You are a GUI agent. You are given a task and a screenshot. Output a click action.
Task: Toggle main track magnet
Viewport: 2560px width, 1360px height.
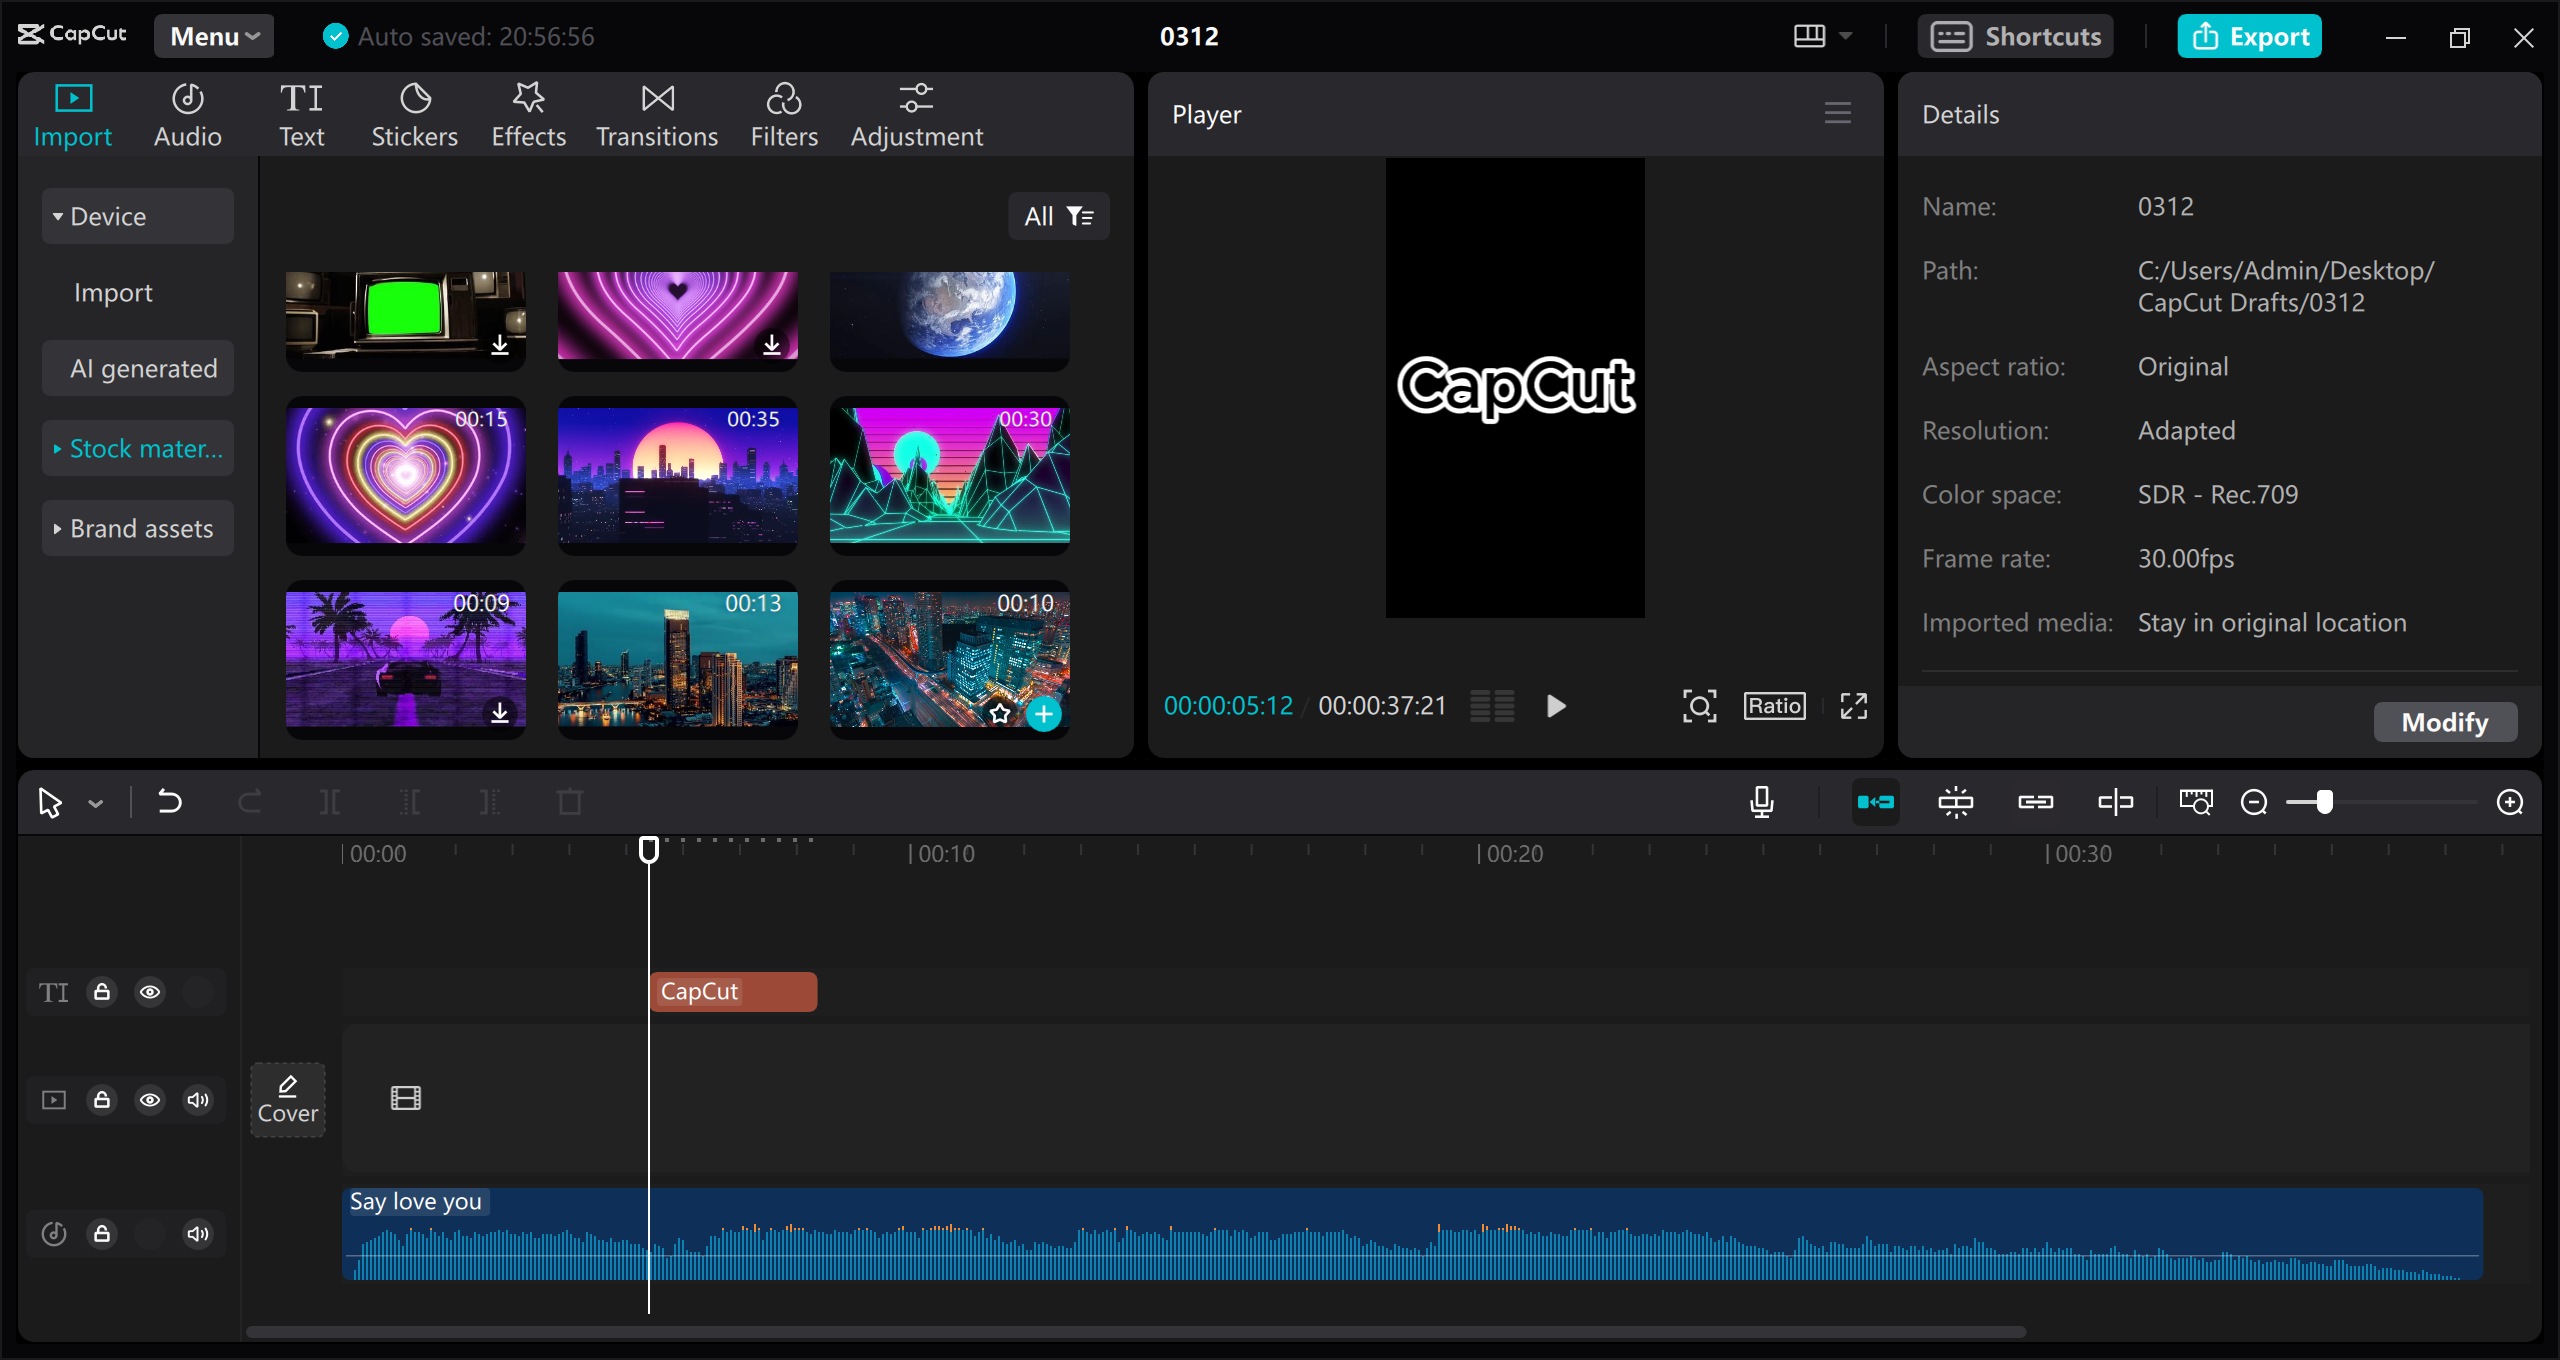point(1876,802)
